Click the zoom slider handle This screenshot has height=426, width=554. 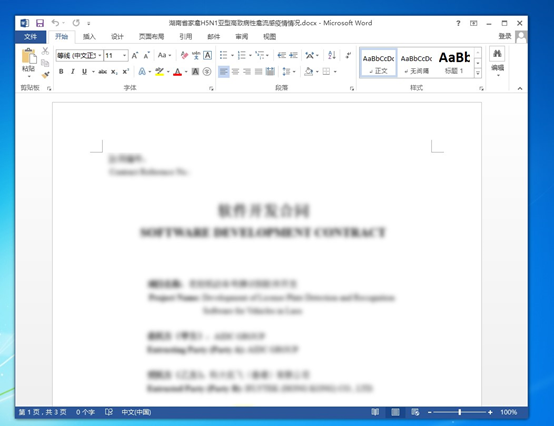click(460, 412)
